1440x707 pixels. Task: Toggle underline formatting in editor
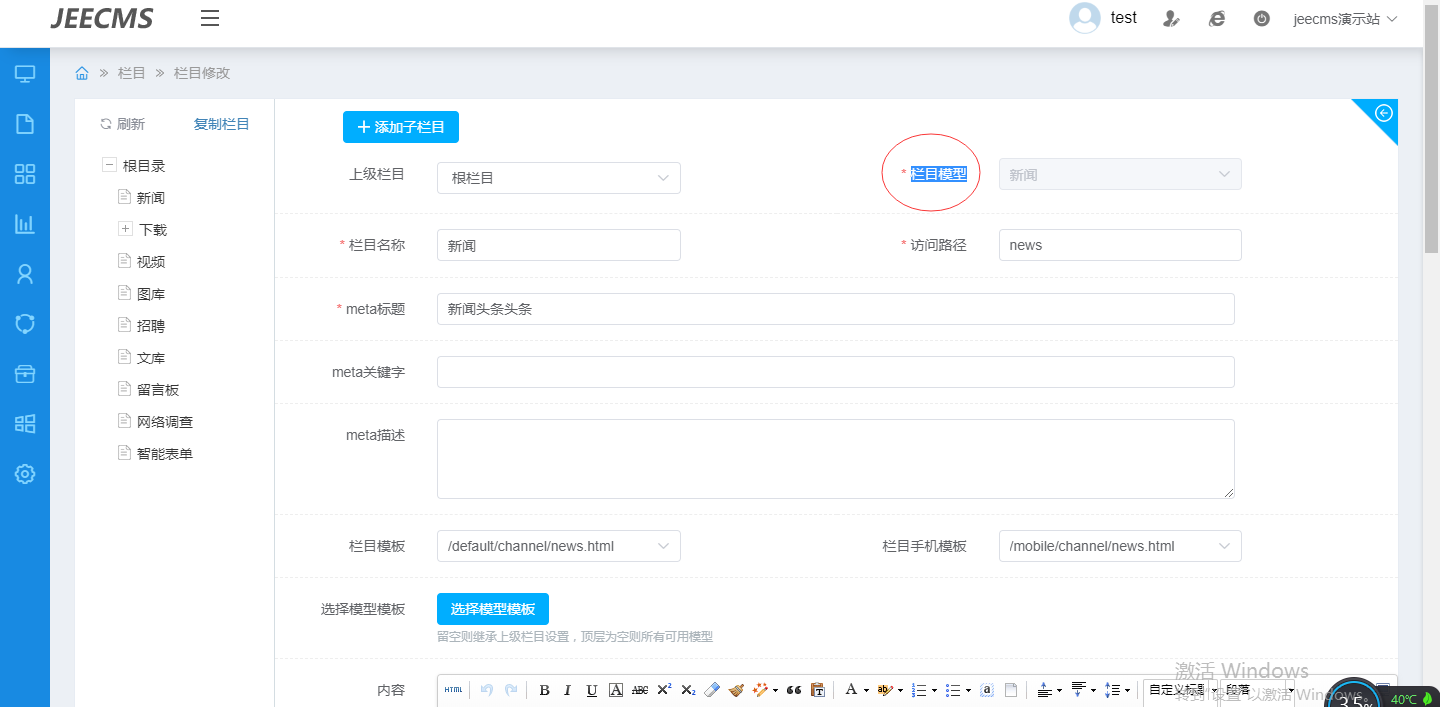point(591,690)
